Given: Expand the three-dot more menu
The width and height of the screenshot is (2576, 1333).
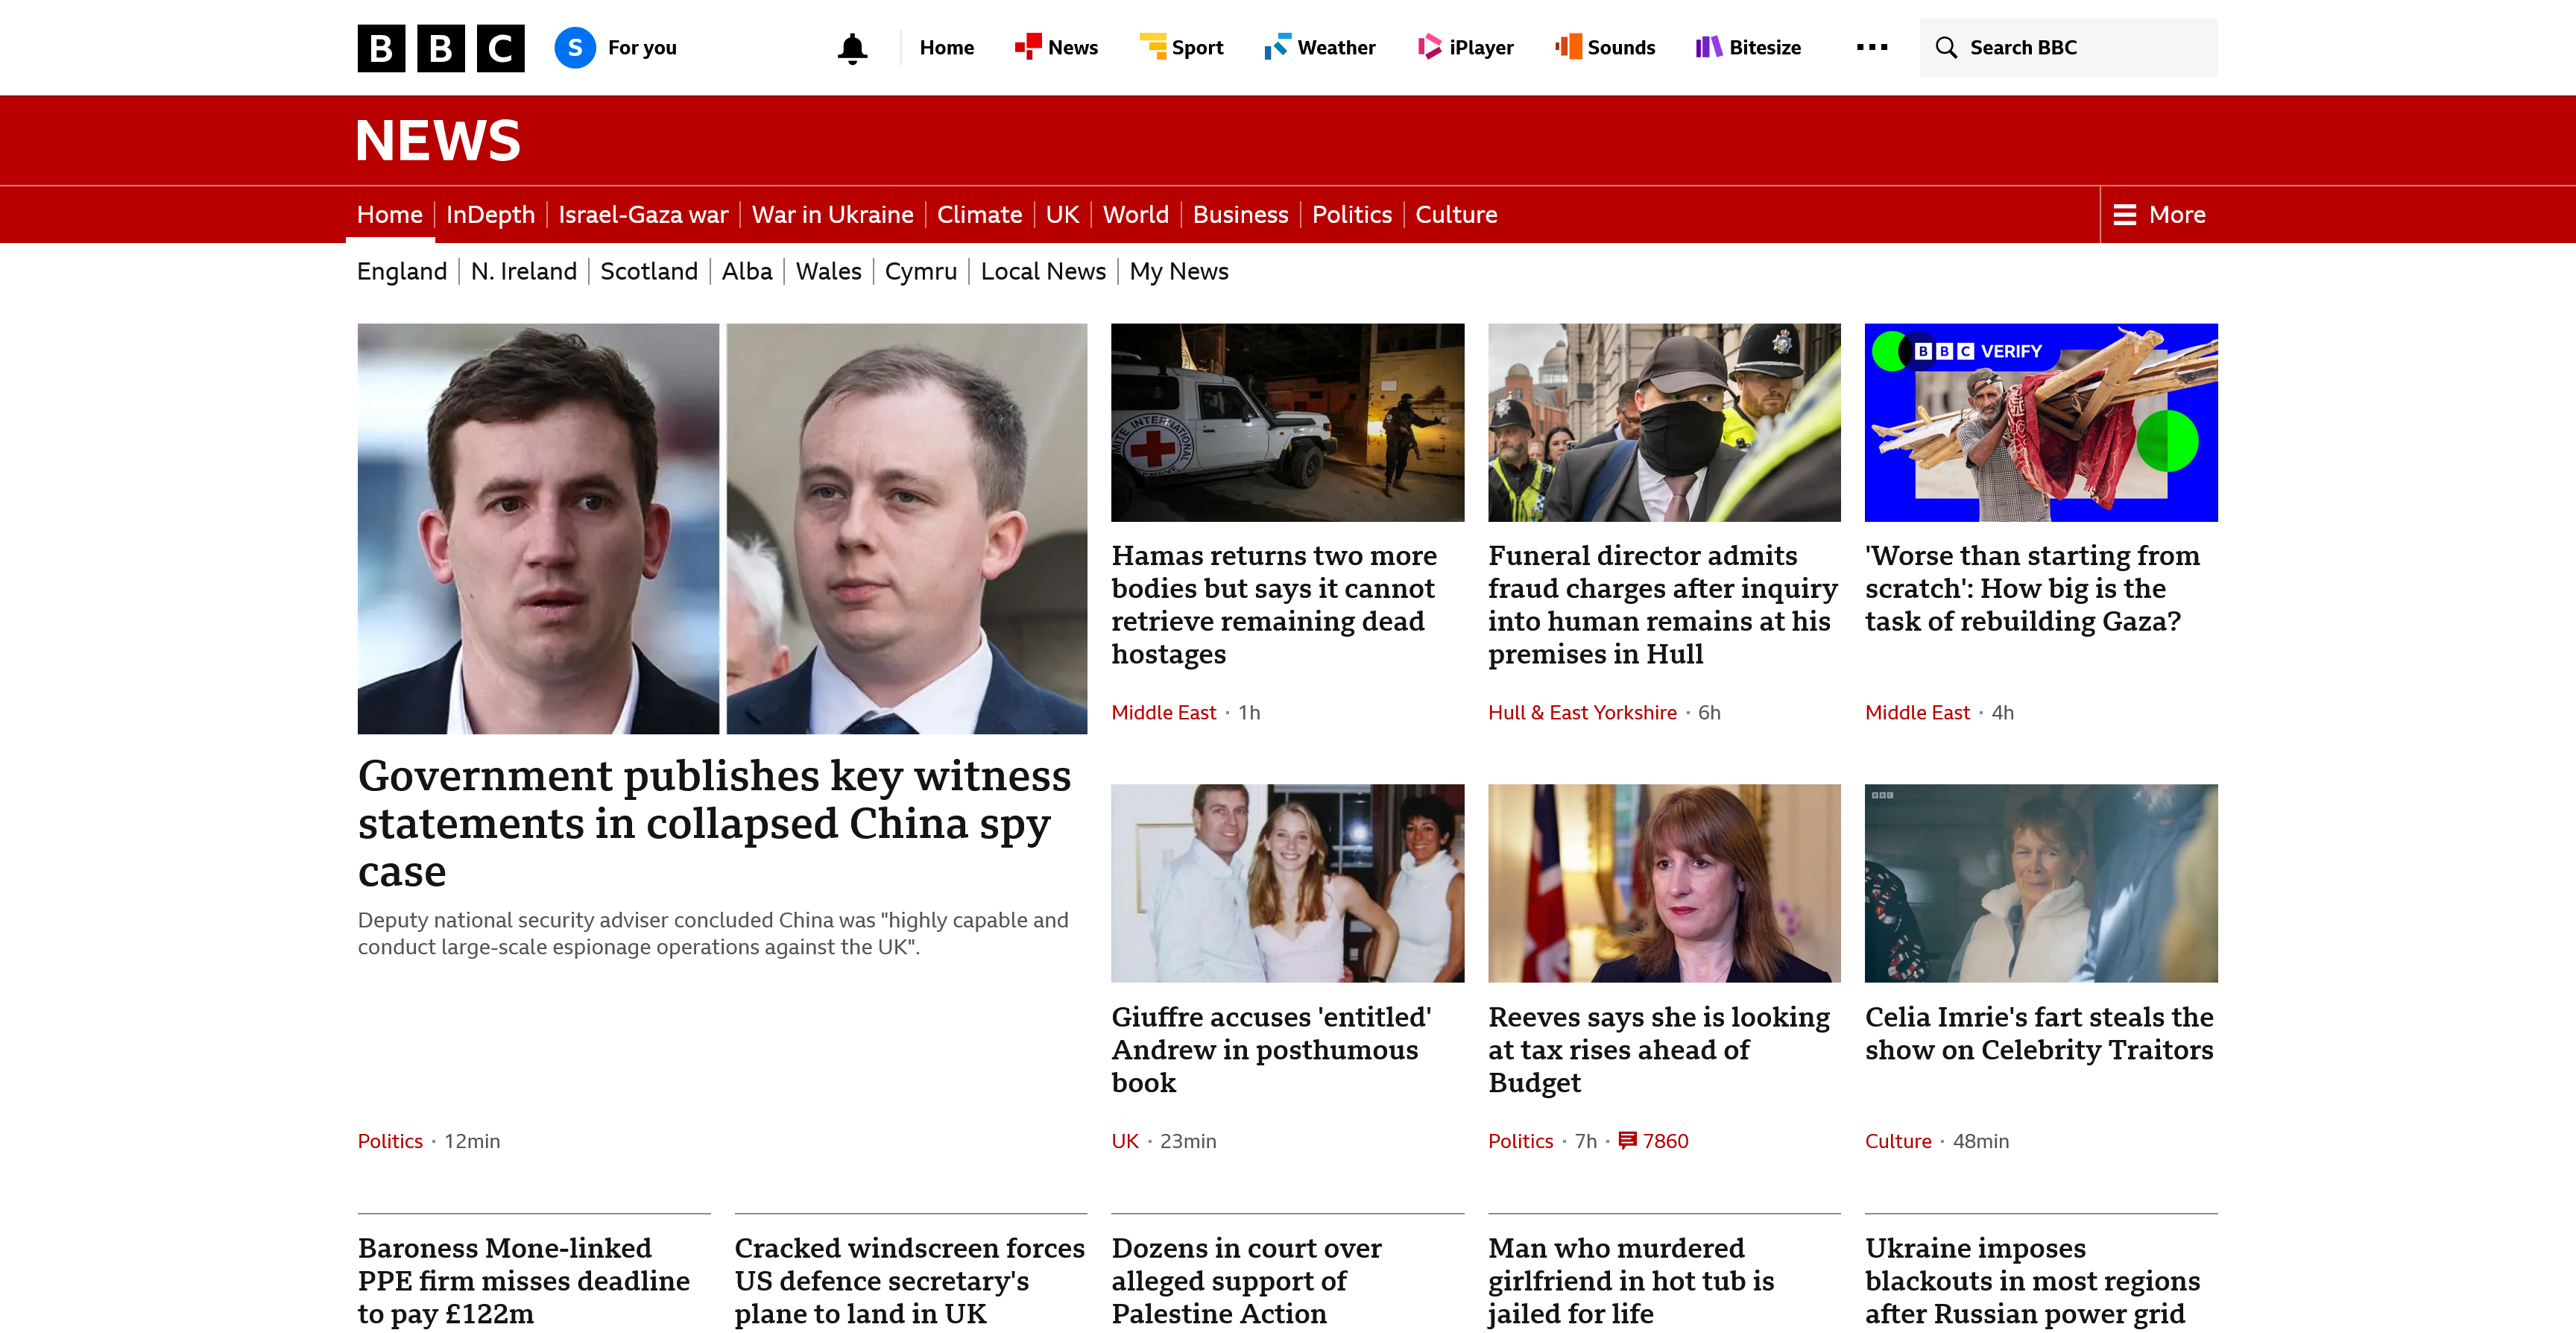Looking at the screenshot, I should point(1872,47).
